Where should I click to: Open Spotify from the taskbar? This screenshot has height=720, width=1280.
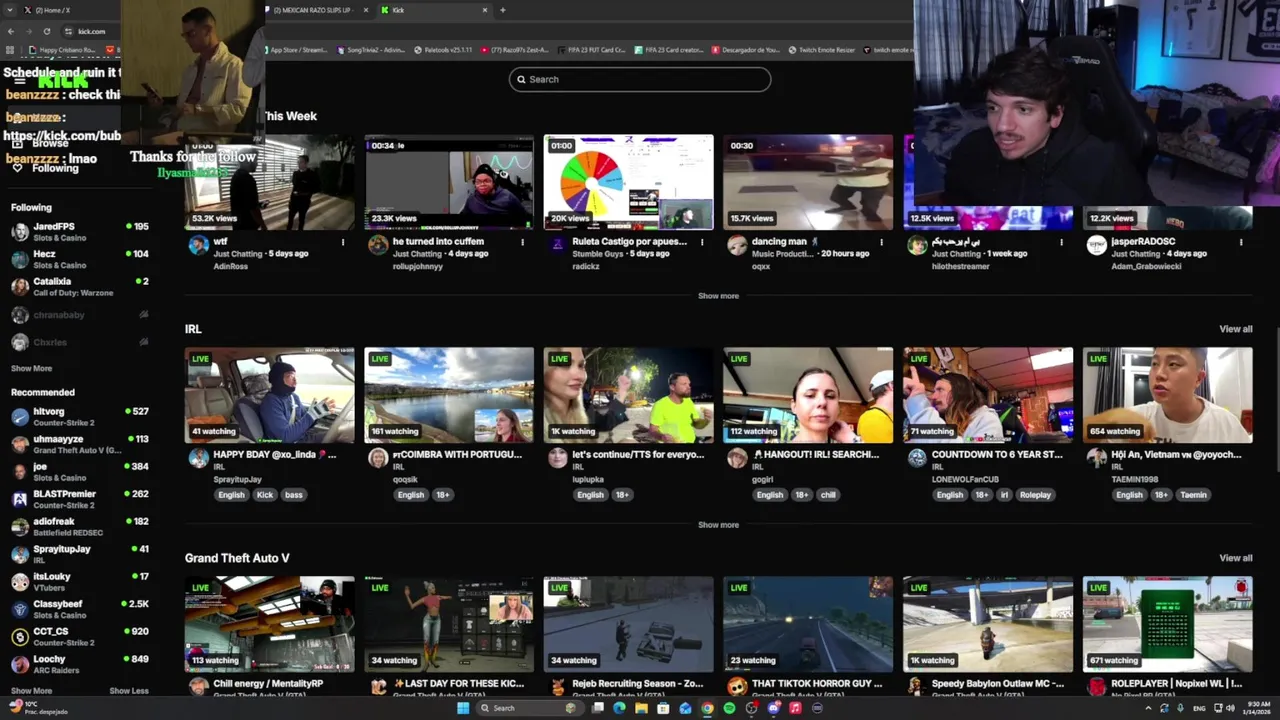pyautogui.click(x=729, y=708)
